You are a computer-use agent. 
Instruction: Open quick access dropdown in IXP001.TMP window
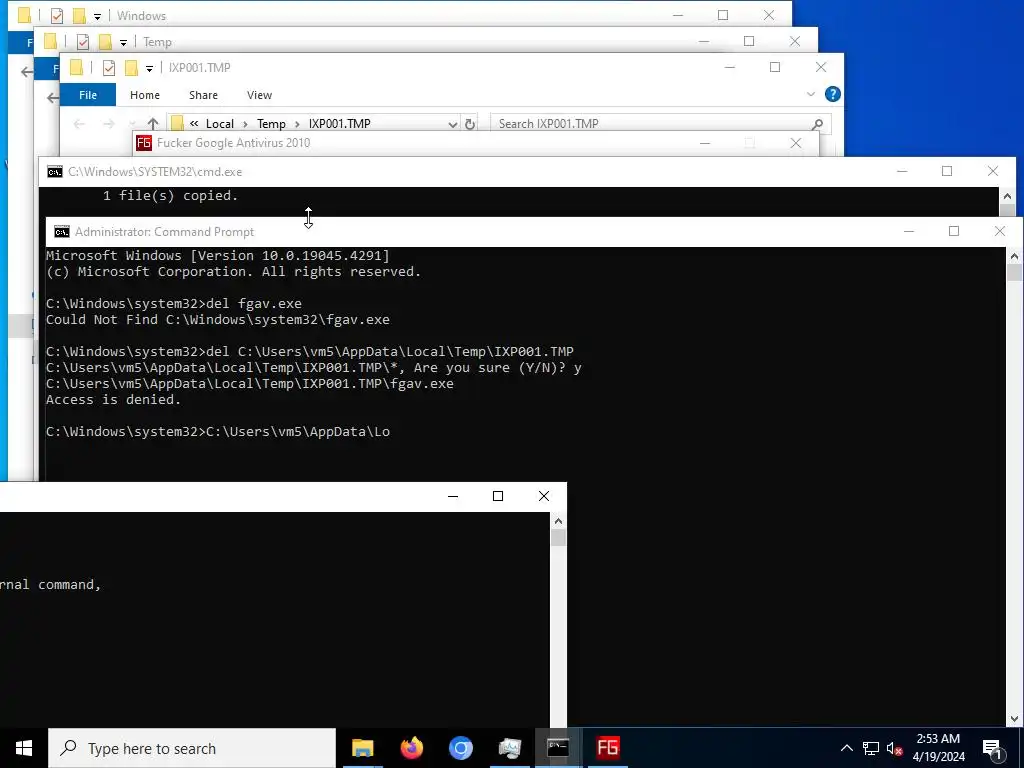[x=149, y=69]
